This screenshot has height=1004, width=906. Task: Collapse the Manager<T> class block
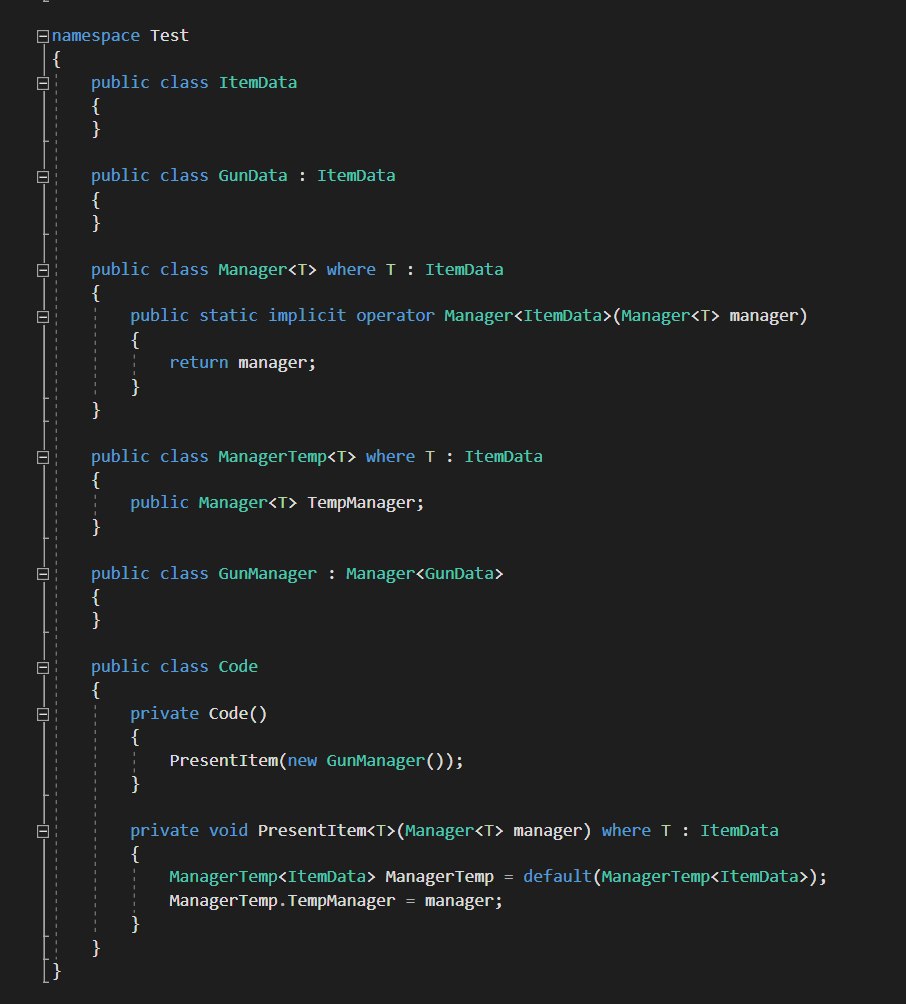[x=43, y=270]
